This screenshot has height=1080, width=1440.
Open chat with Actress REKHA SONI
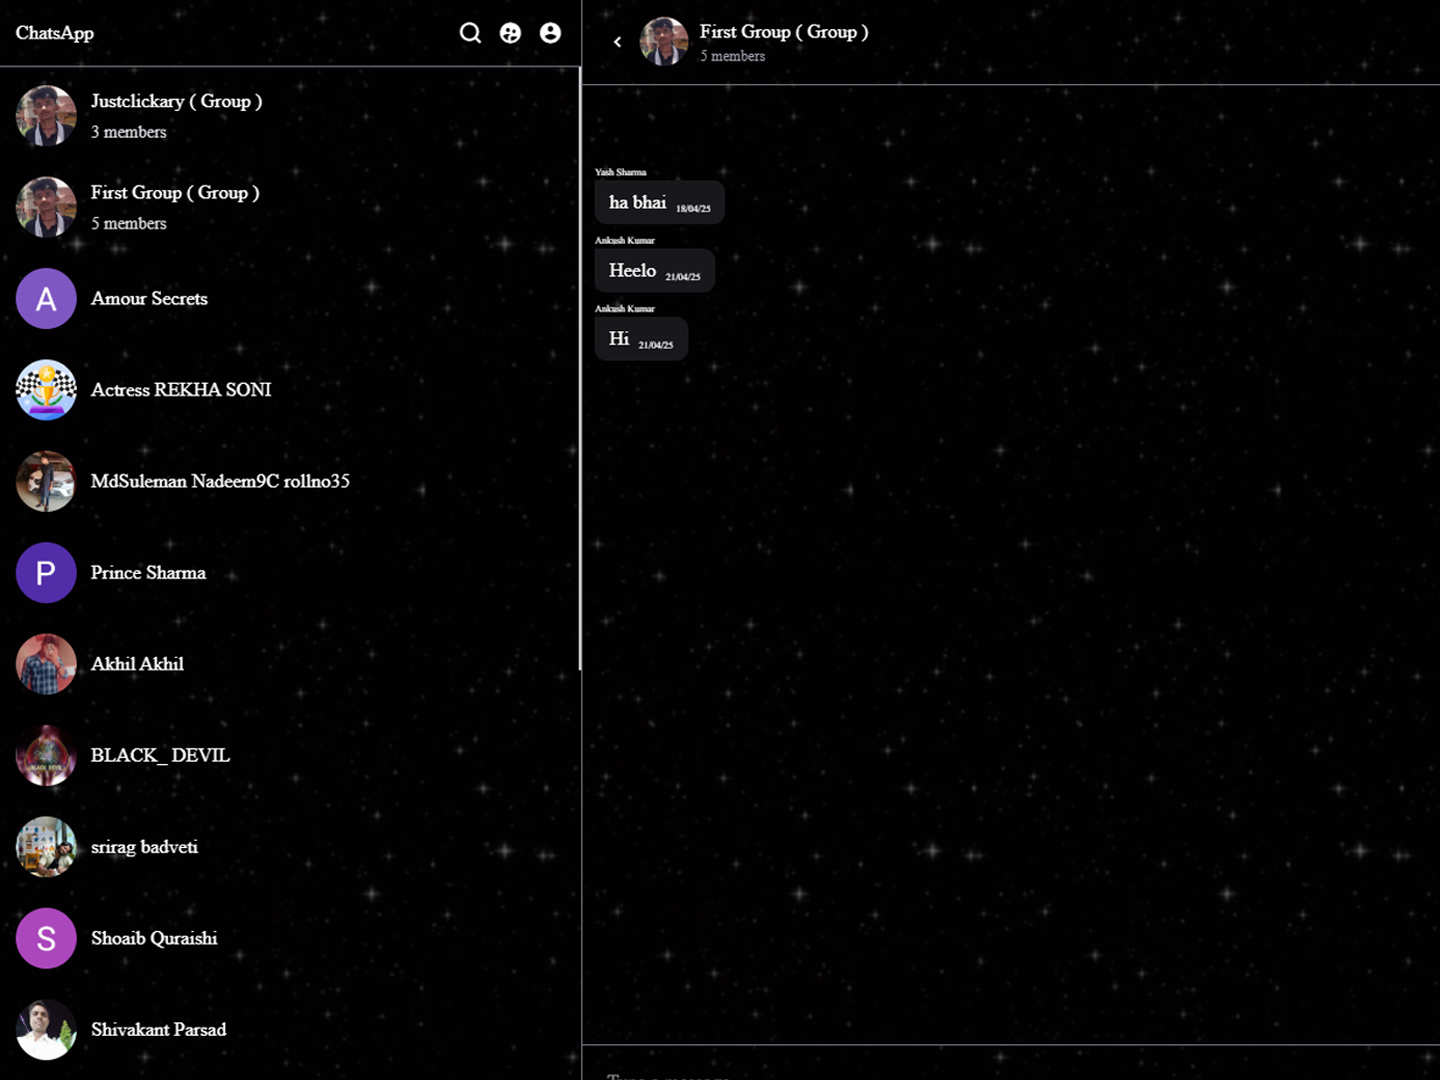tap(181, 390)
